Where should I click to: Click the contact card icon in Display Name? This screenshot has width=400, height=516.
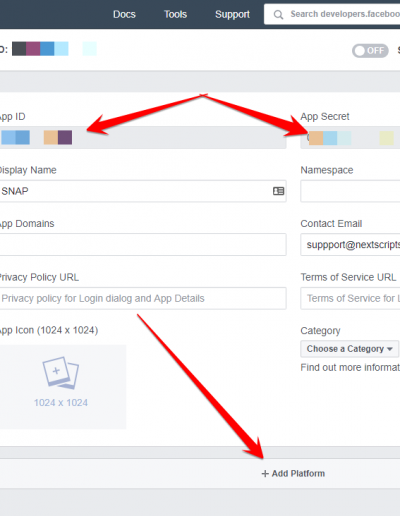point(278,191)
